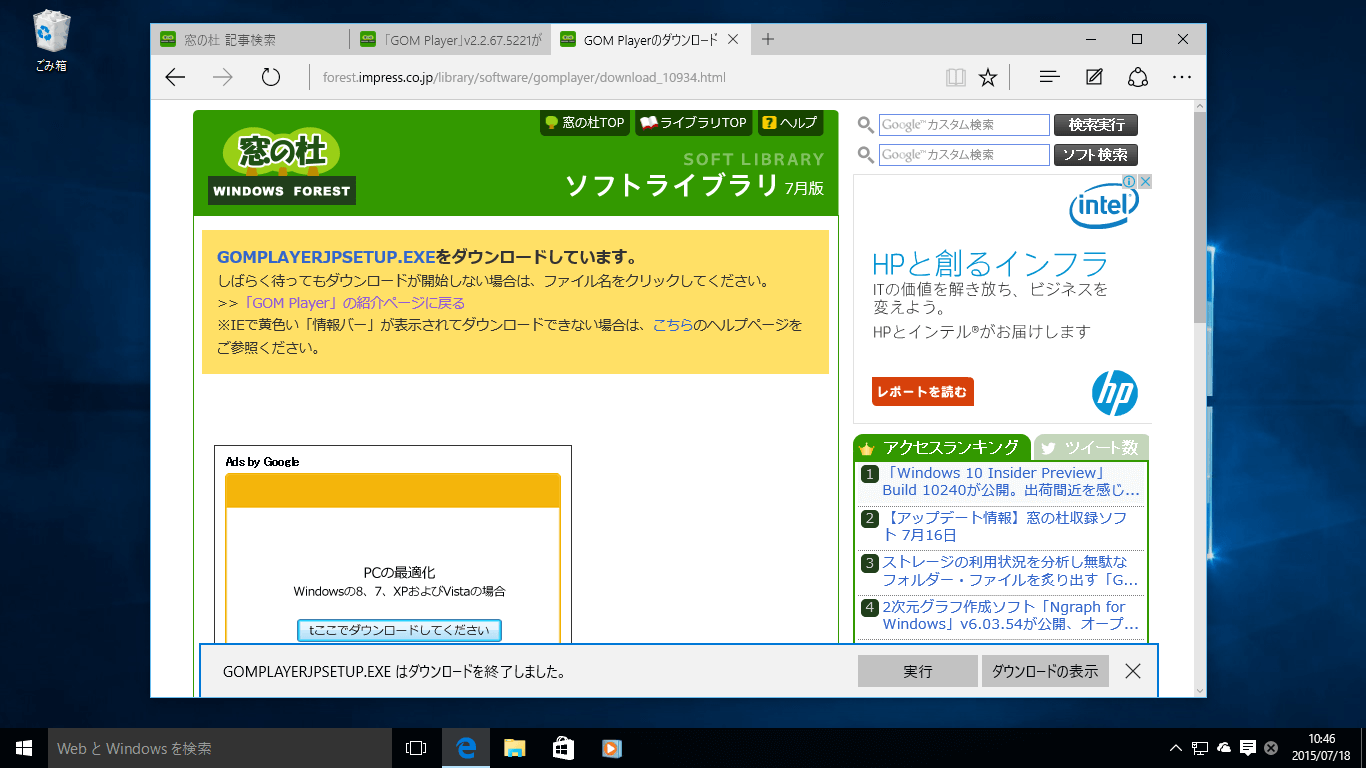Select the アクセスランキング tab
This screenshot has height=768, width=1366.
pyautogui.click(x=941, y=447)
